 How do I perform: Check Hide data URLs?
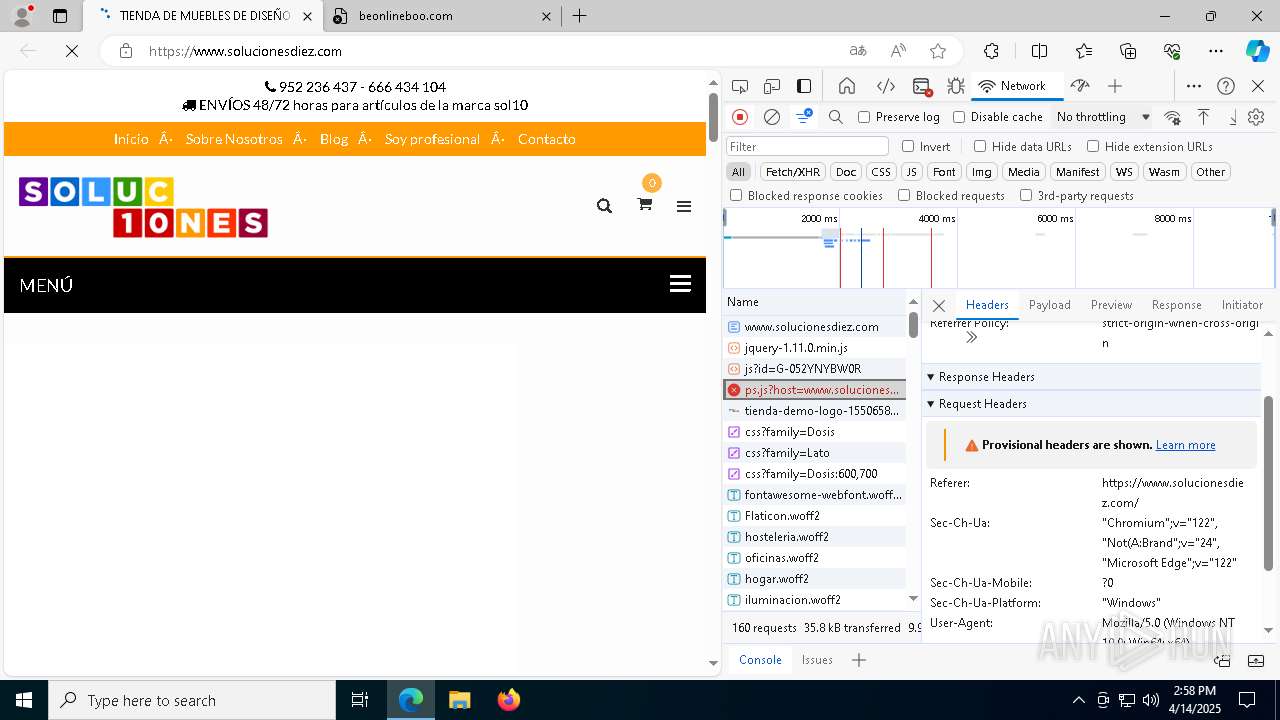pos(980,146)
